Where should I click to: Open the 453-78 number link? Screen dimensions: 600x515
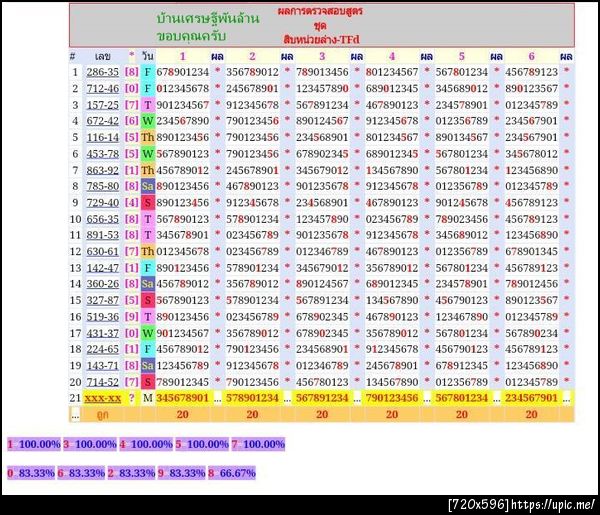pyautogui.click(x=103, y=154)
